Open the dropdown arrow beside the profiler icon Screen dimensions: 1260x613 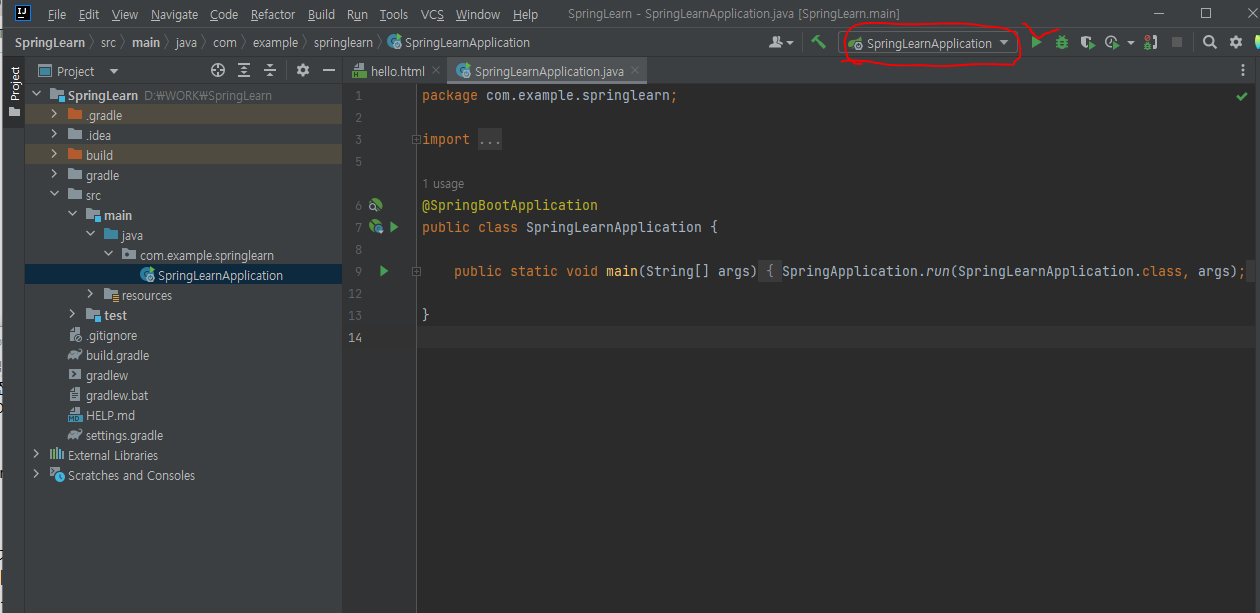tap(1131, 43)
